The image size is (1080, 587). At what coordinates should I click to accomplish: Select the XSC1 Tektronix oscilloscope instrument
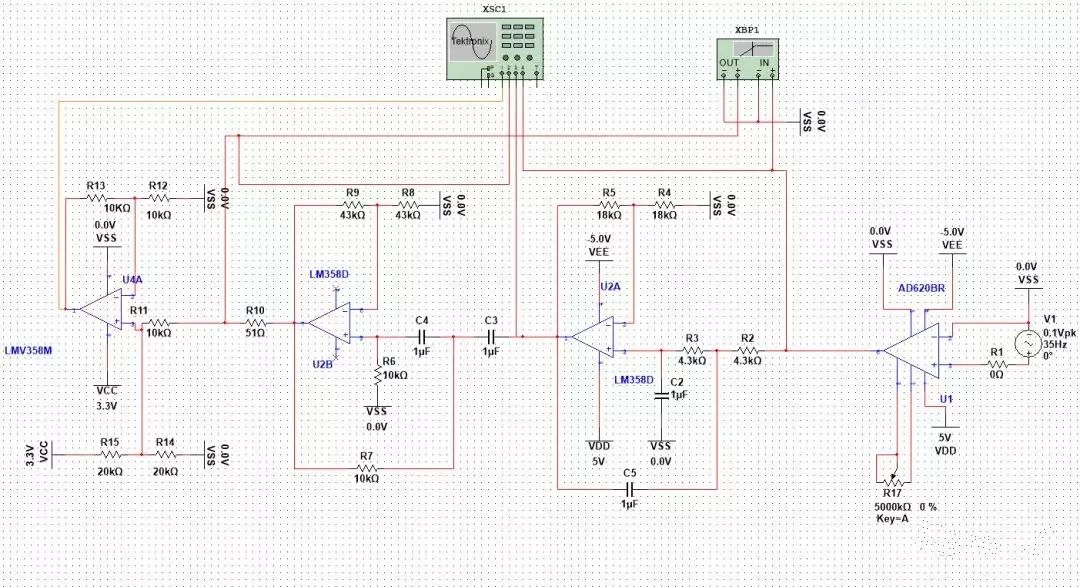pos(495,48)
